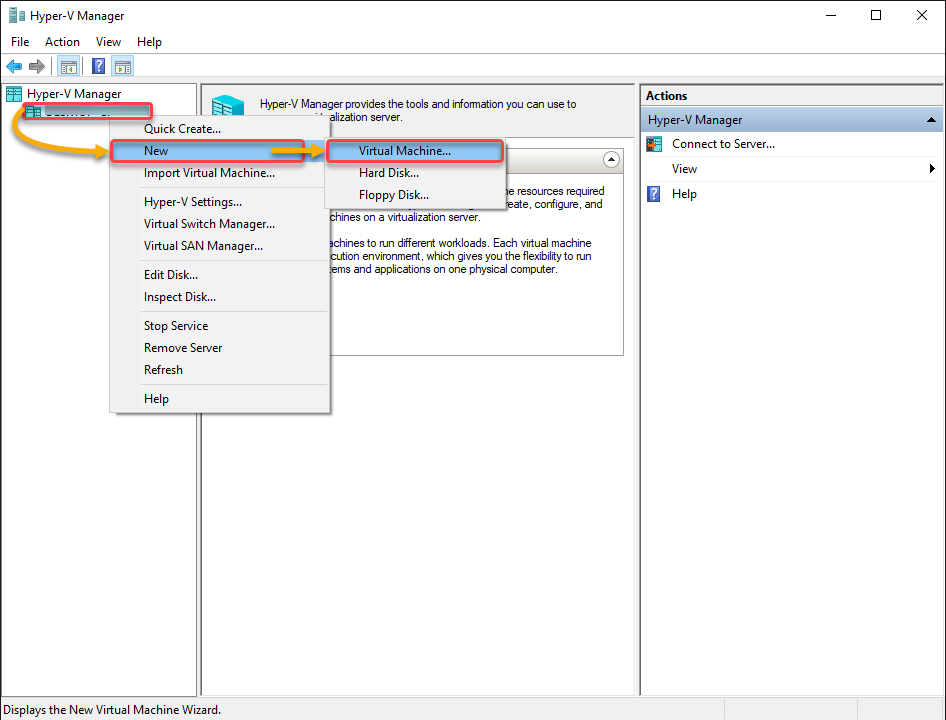Choose Edit Disk... menu entry
The height and width of the screenshot is (720, 946).
[220, 275]
